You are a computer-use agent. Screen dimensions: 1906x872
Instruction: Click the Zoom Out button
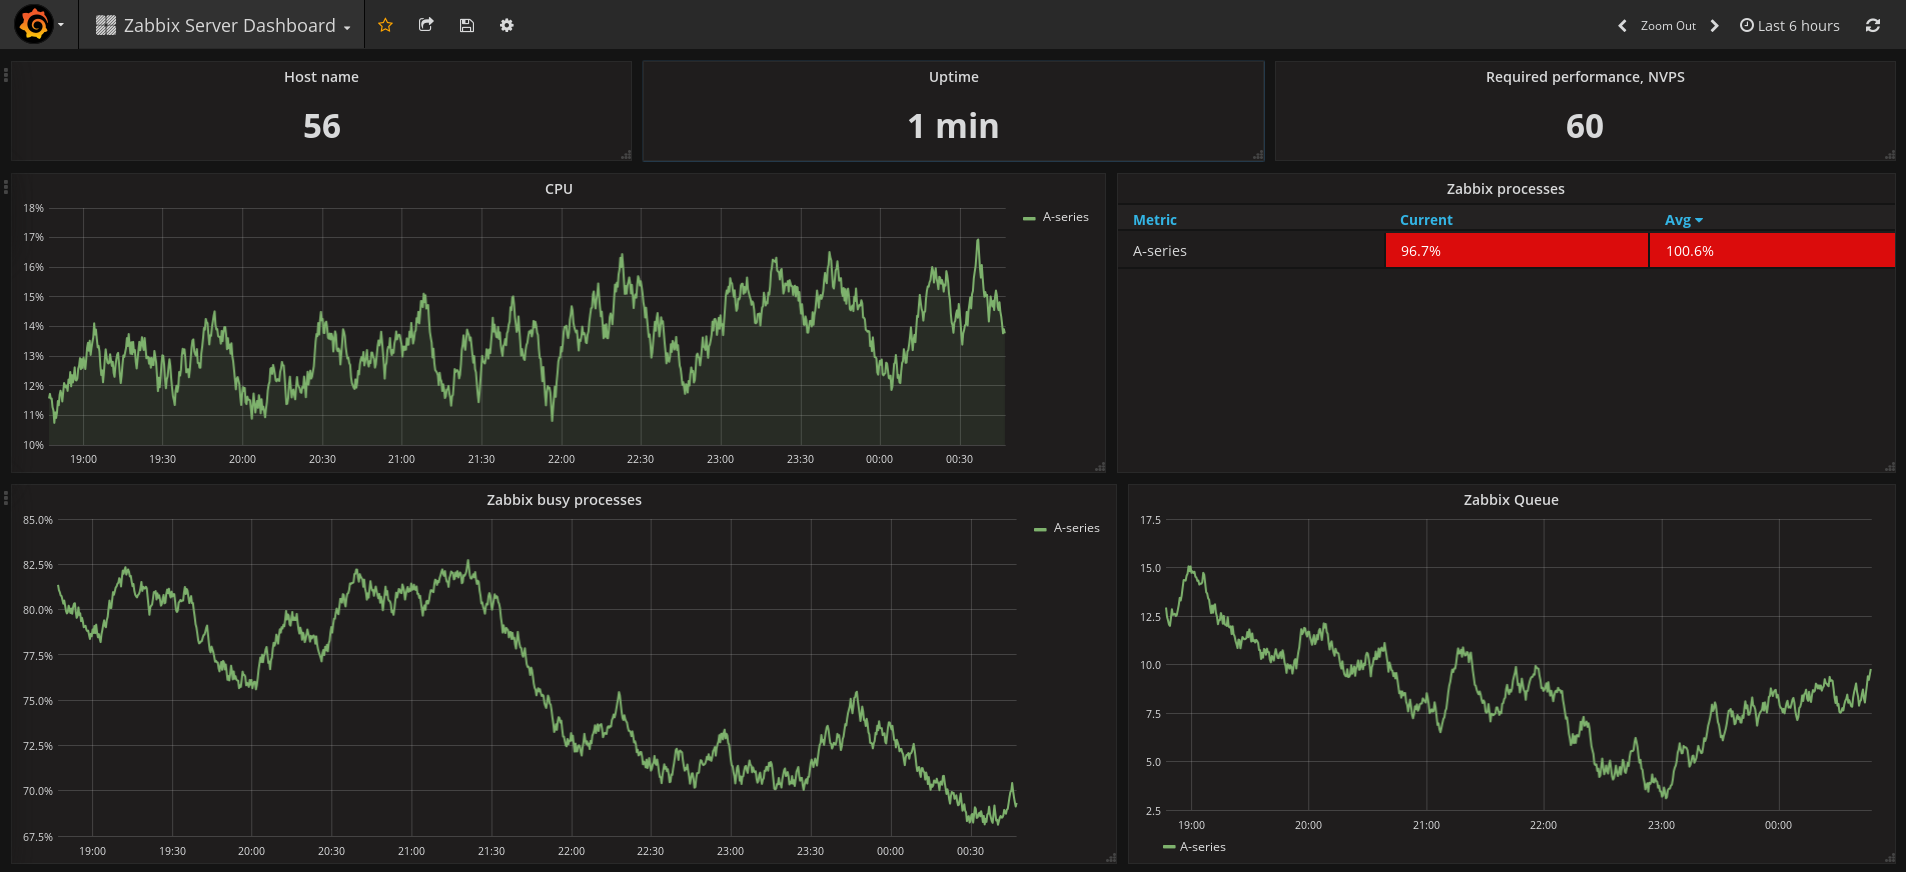pyautogui.click(x=1667, y=26)
